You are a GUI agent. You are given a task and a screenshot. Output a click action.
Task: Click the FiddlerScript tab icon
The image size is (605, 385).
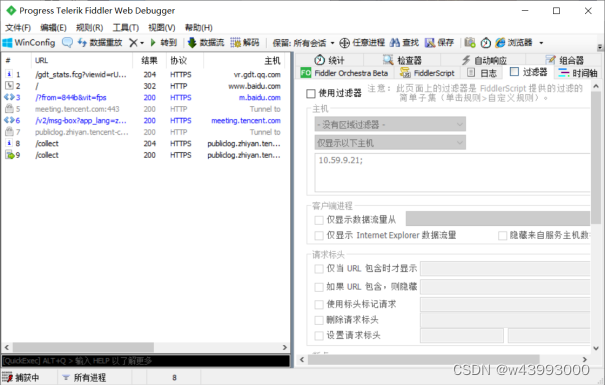405,73
